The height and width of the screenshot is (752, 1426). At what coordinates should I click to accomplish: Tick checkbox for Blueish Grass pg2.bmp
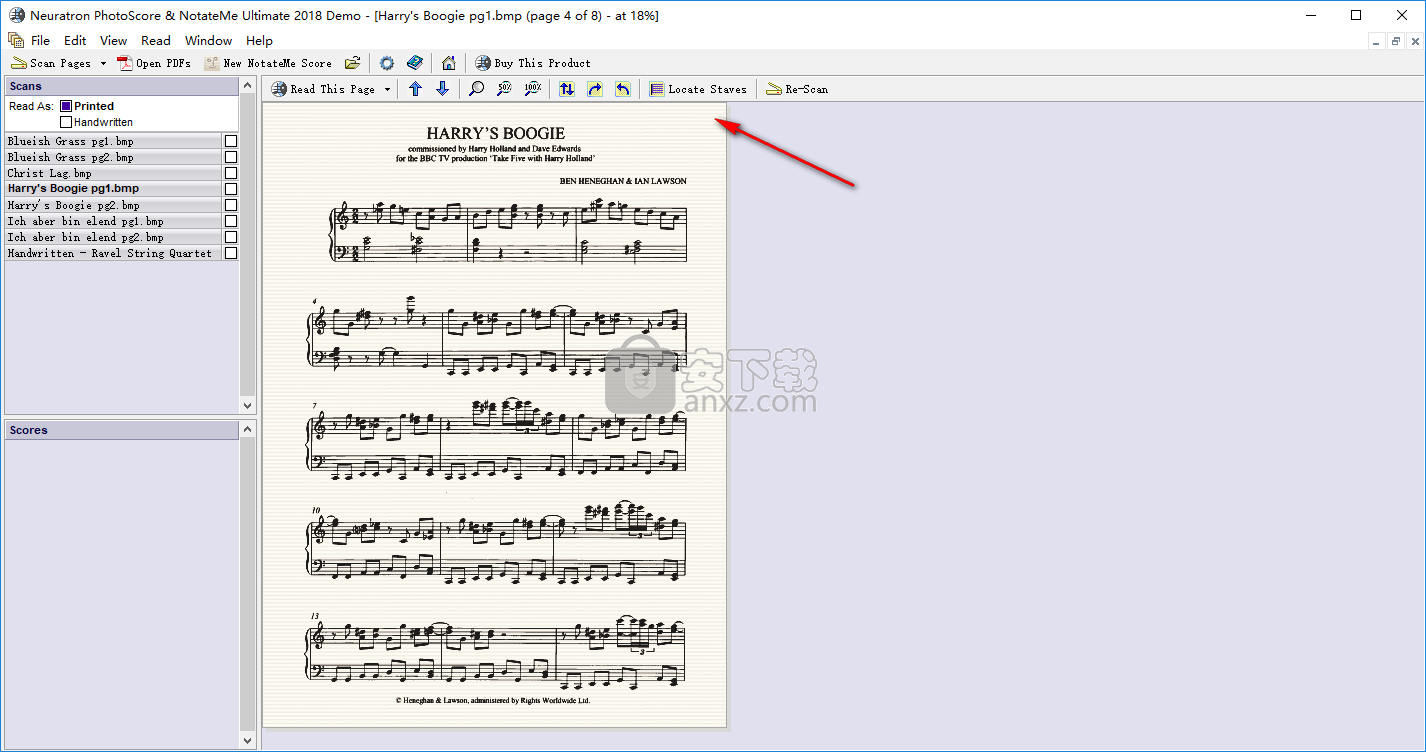pos(231,157)
